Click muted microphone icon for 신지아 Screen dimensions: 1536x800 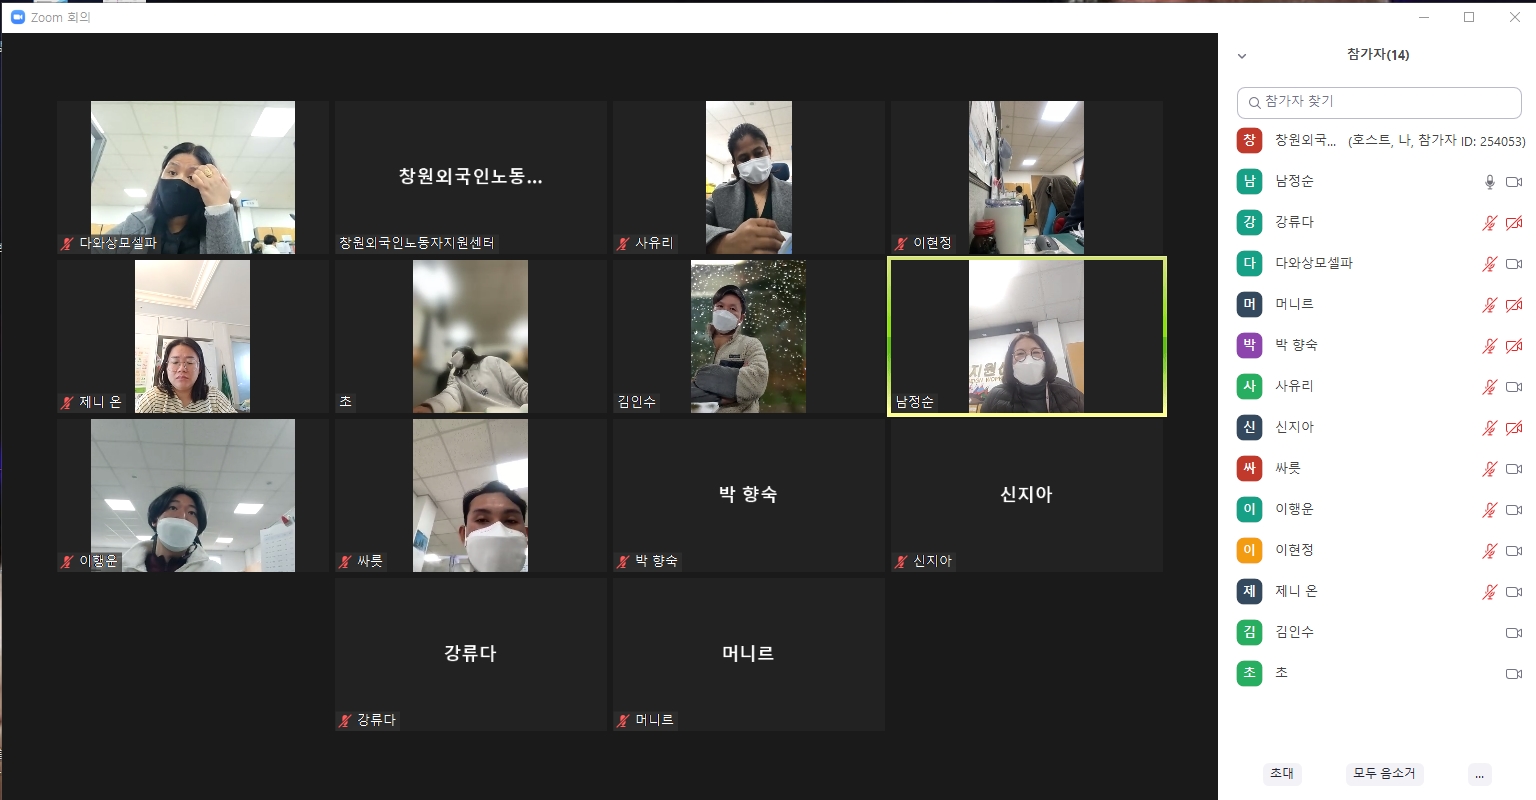click(x=1490, y=428)
